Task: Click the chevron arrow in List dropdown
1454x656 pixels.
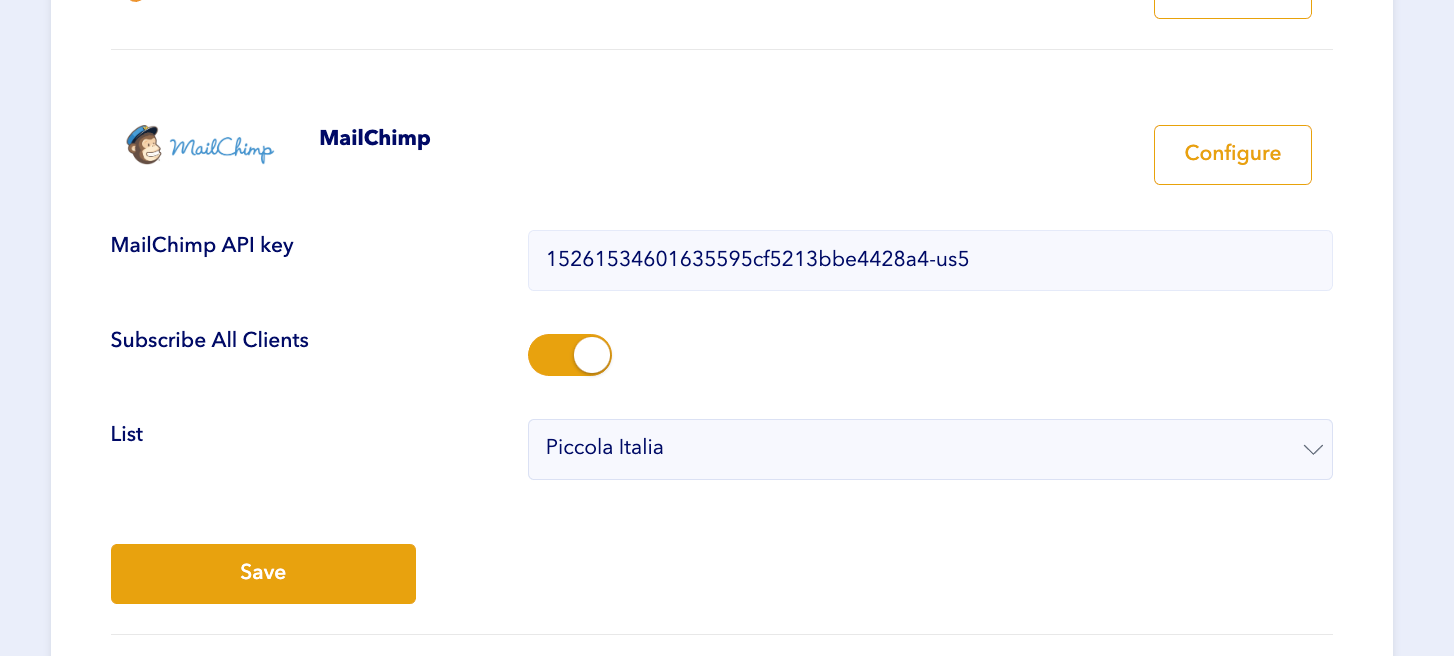Action: pos(1313,450)
